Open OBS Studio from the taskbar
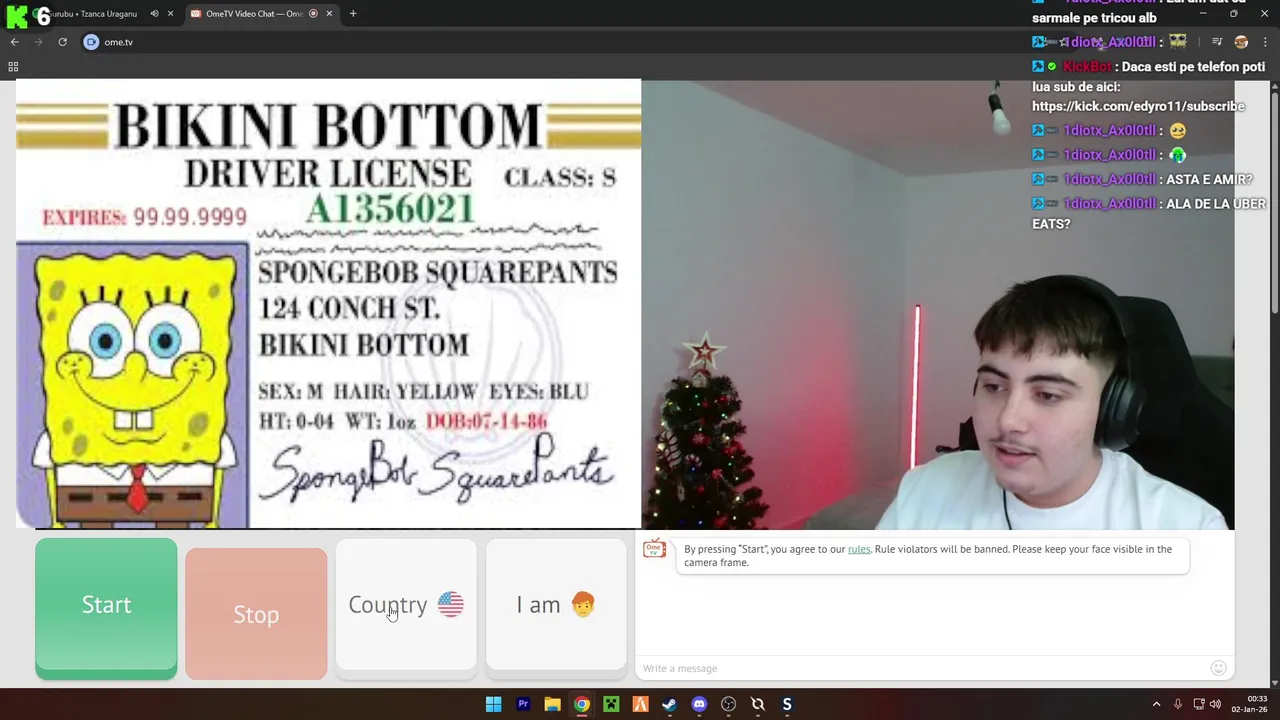The height and width of the screenshot is (720, 1280). (728, 704)
